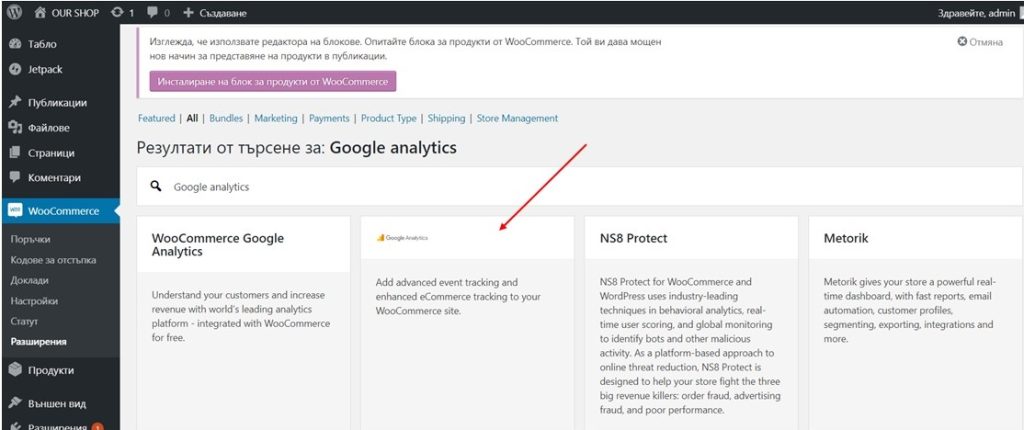Click the enhanced eCommerce tracking description text
Viewport: 1024px width, 430px height.
coord(458,297)
